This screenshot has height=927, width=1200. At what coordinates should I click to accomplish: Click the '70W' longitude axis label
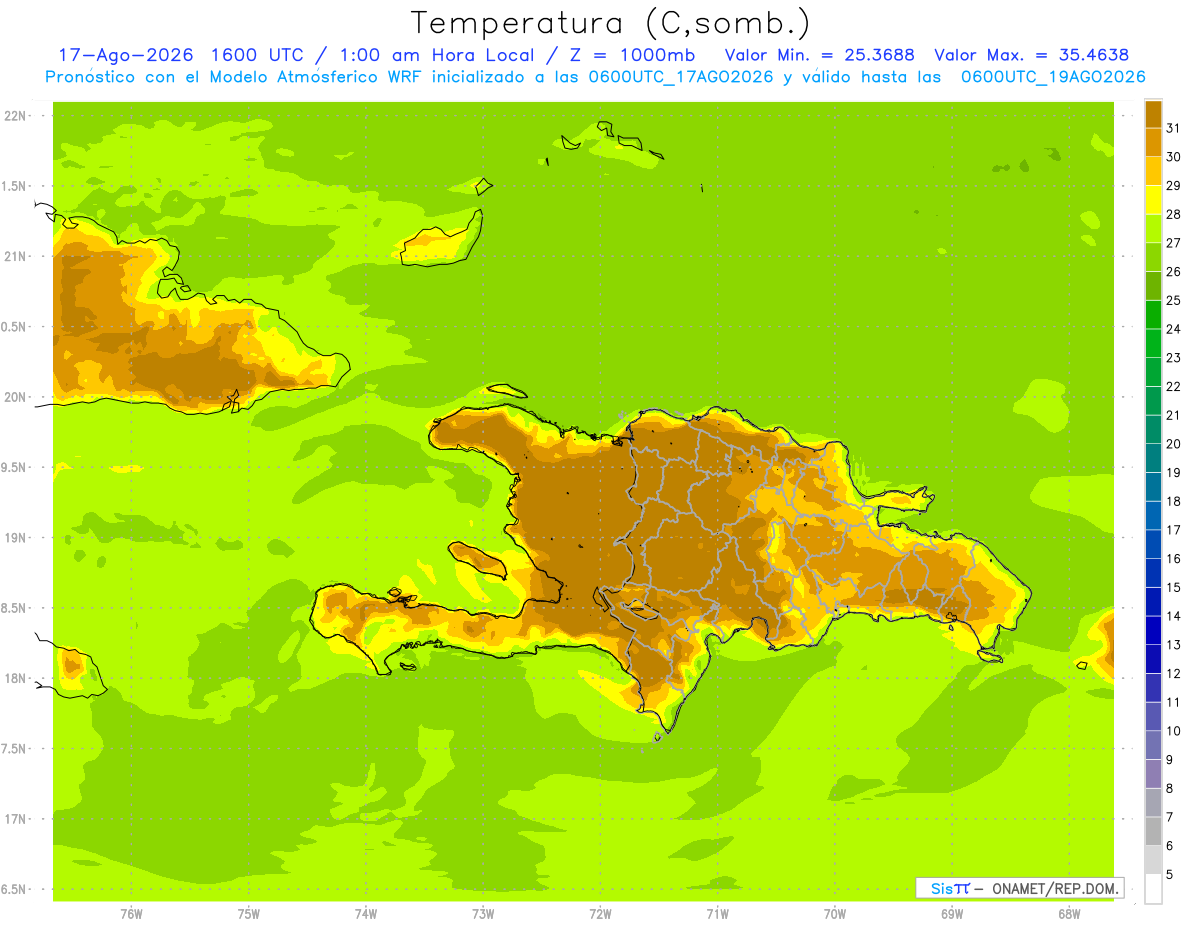coord(835,914)
